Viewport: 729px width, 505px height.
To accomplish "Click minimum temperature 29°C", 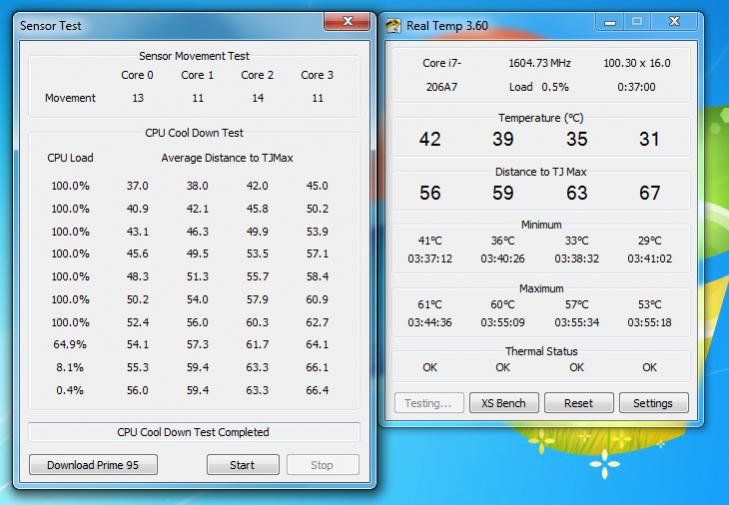I will 649,241.
